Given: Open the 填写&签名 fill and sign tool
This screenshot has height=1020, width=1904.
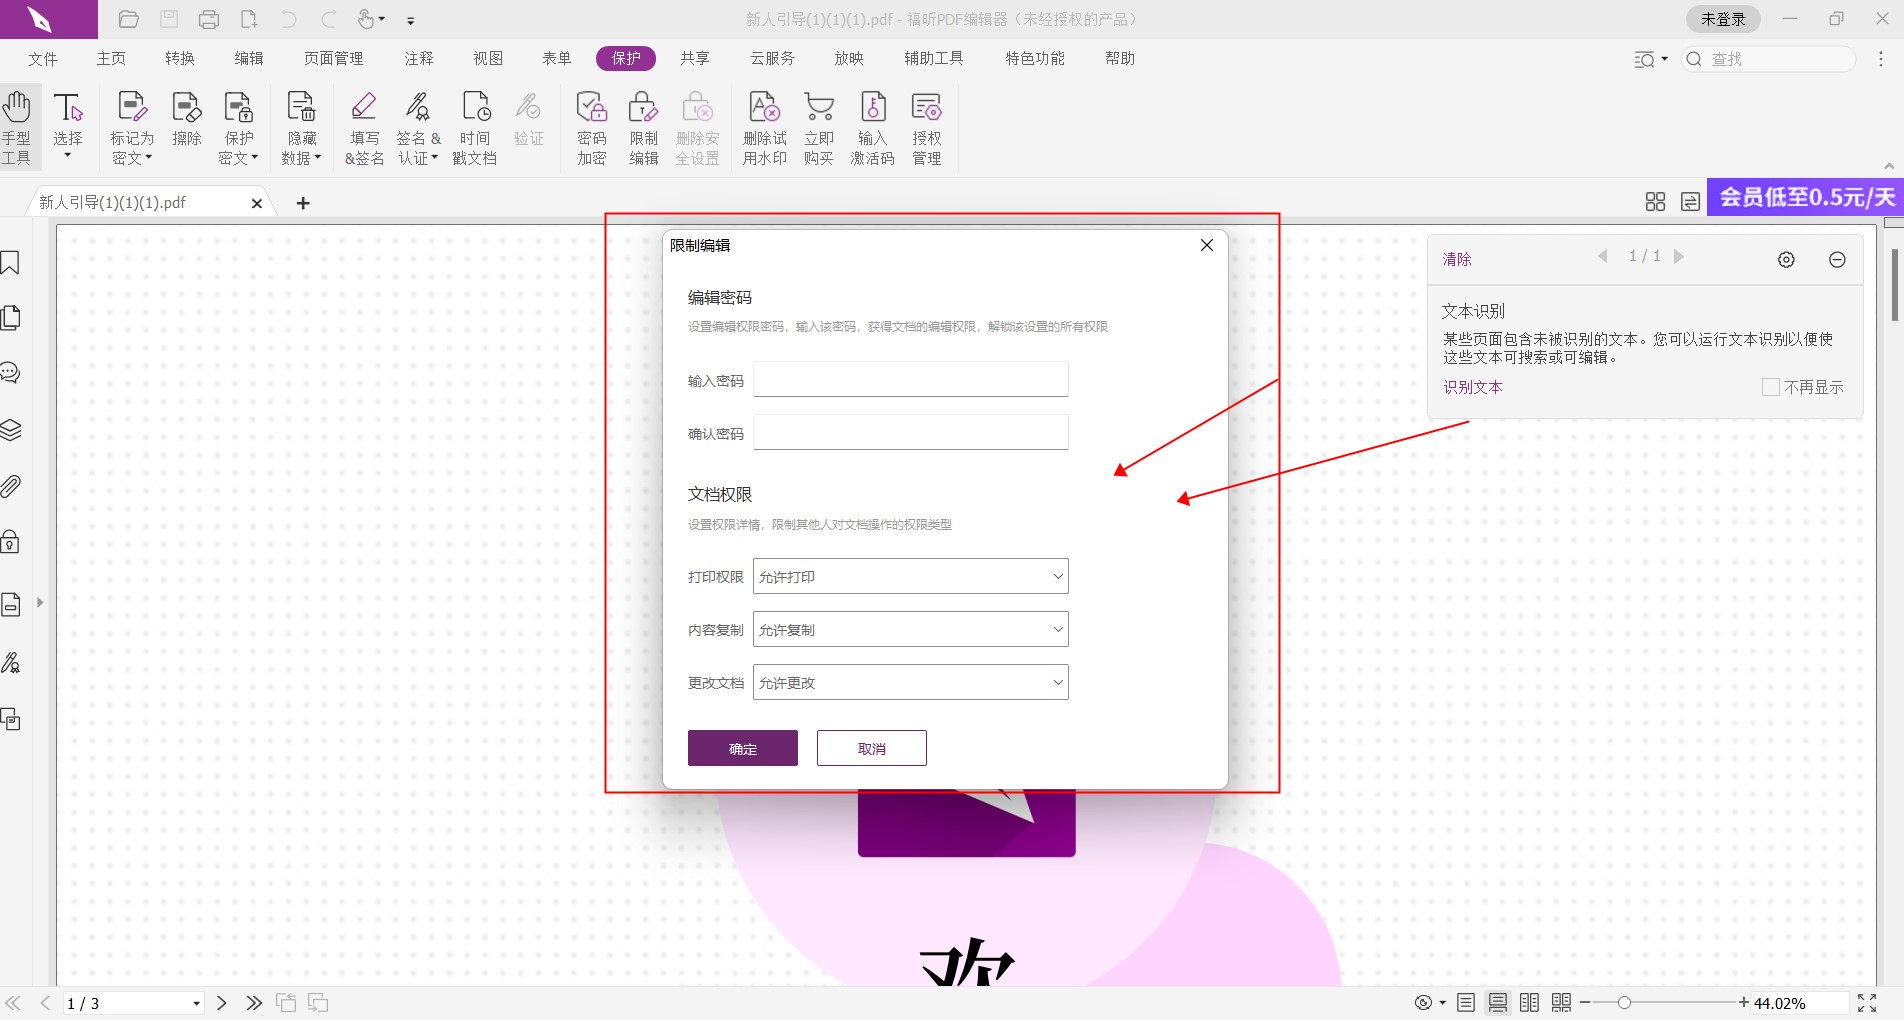Looking at the screenshot, I should tap(364, 128).
